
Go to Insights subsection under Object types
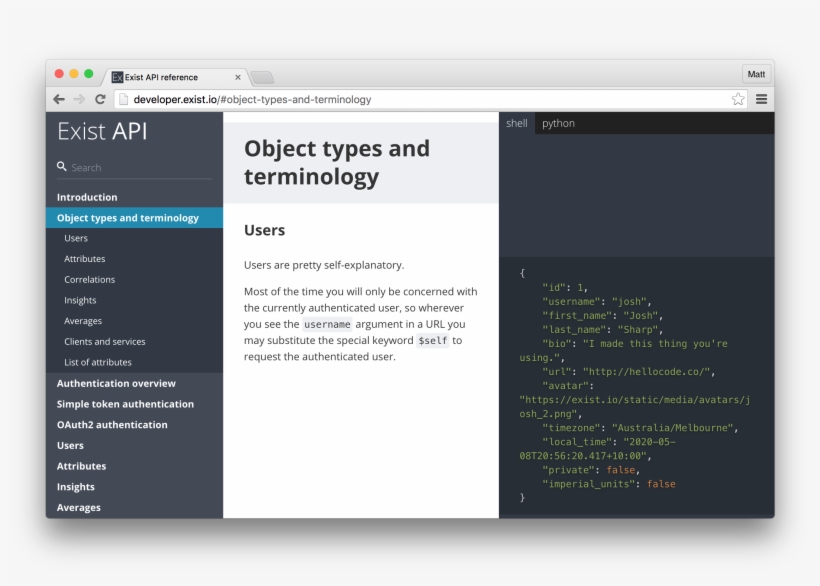(134, 300)
